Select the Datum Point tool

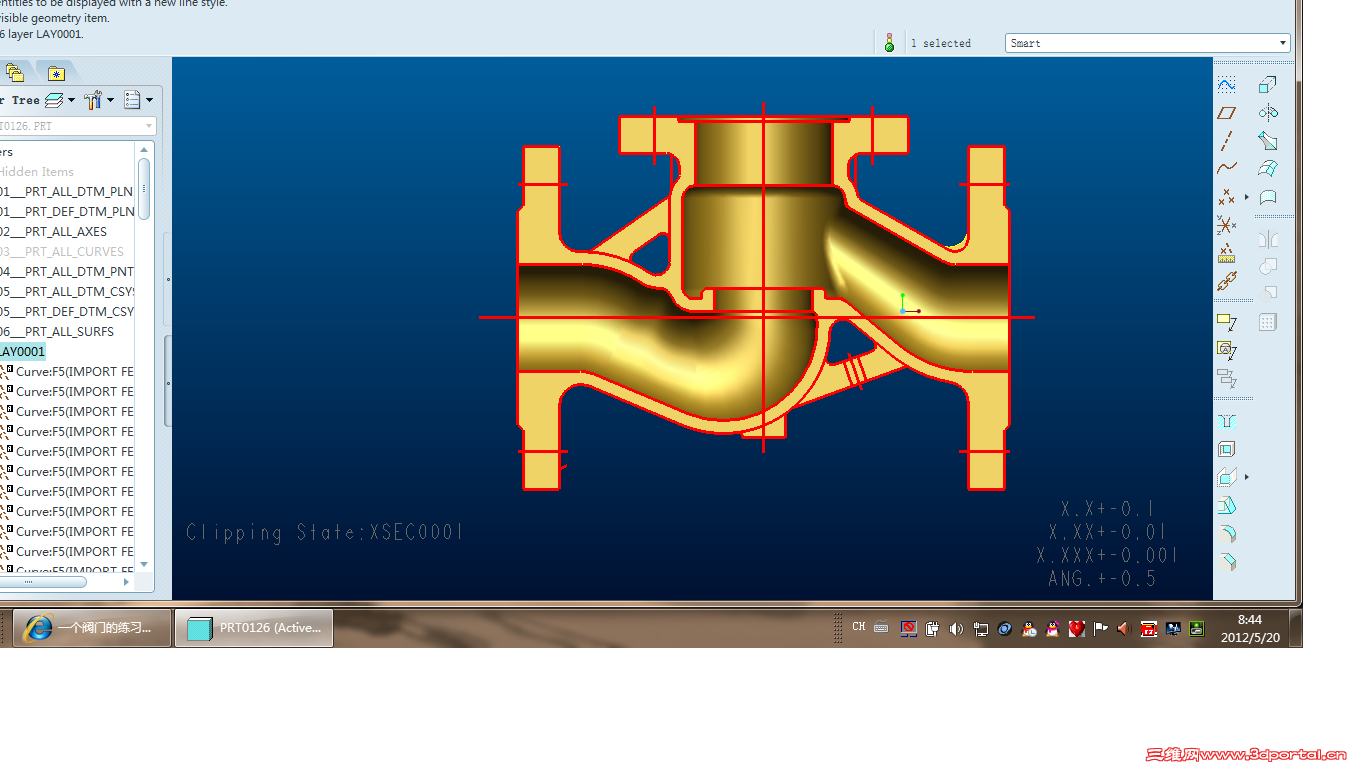point(1227,197)
